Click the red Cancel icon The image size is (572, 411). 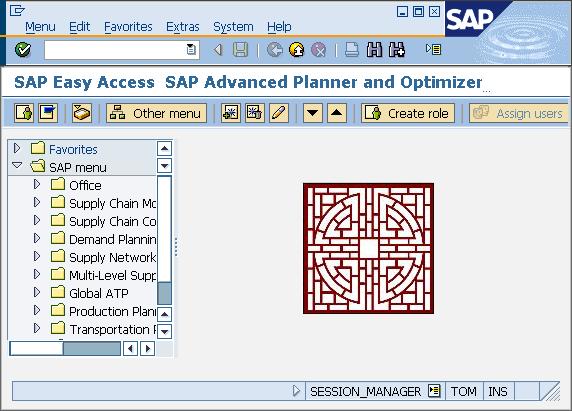[318, 50]
